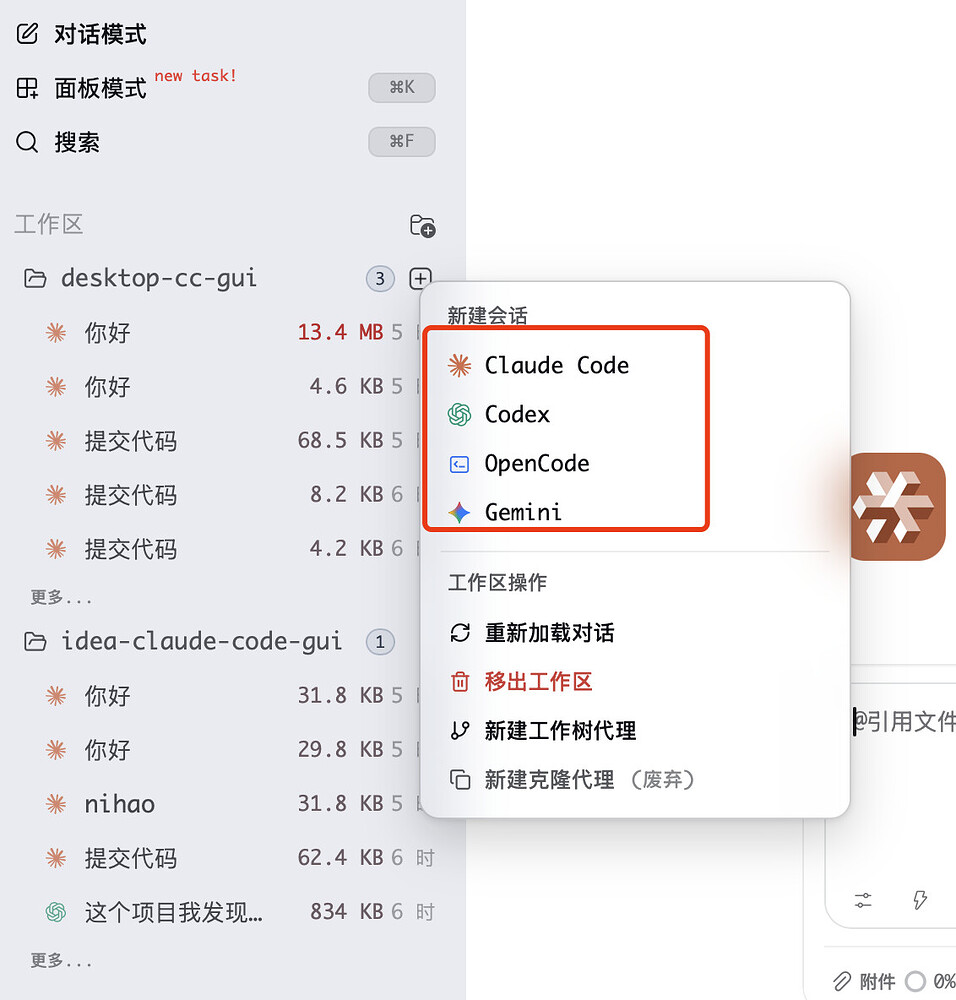Click the 13.4 MB size value
The image size is (956, 1000).
[341, 332]
